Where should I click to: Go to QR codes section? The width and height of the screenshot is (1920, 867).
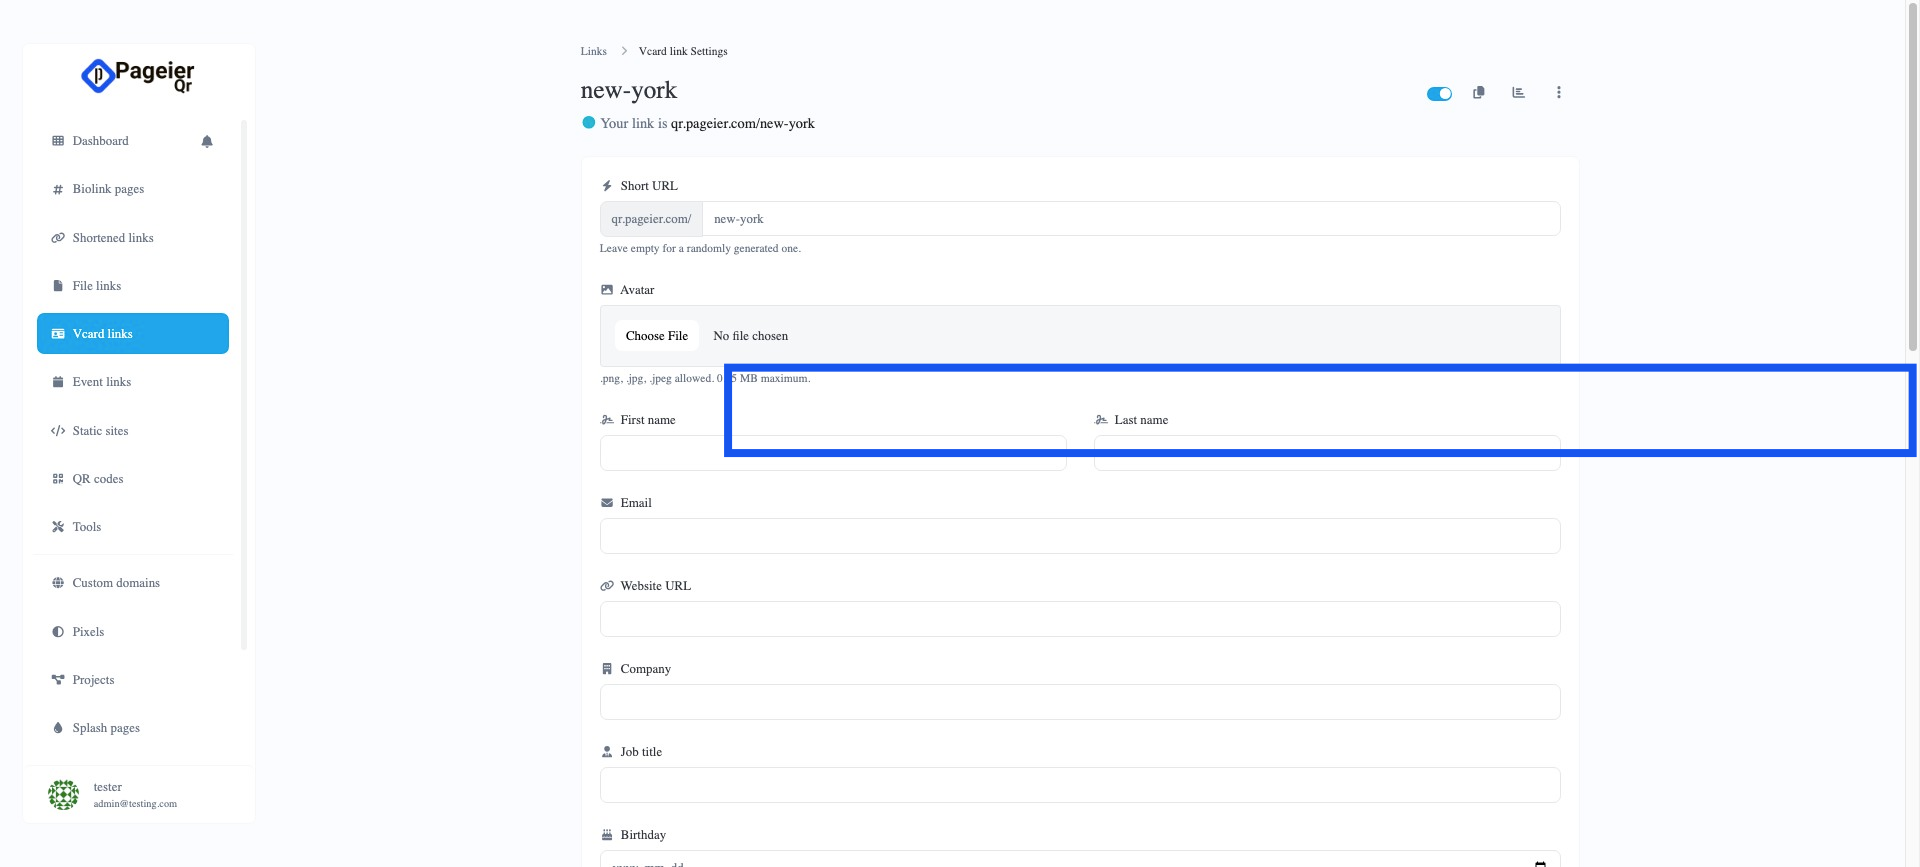tap(98, 479)
